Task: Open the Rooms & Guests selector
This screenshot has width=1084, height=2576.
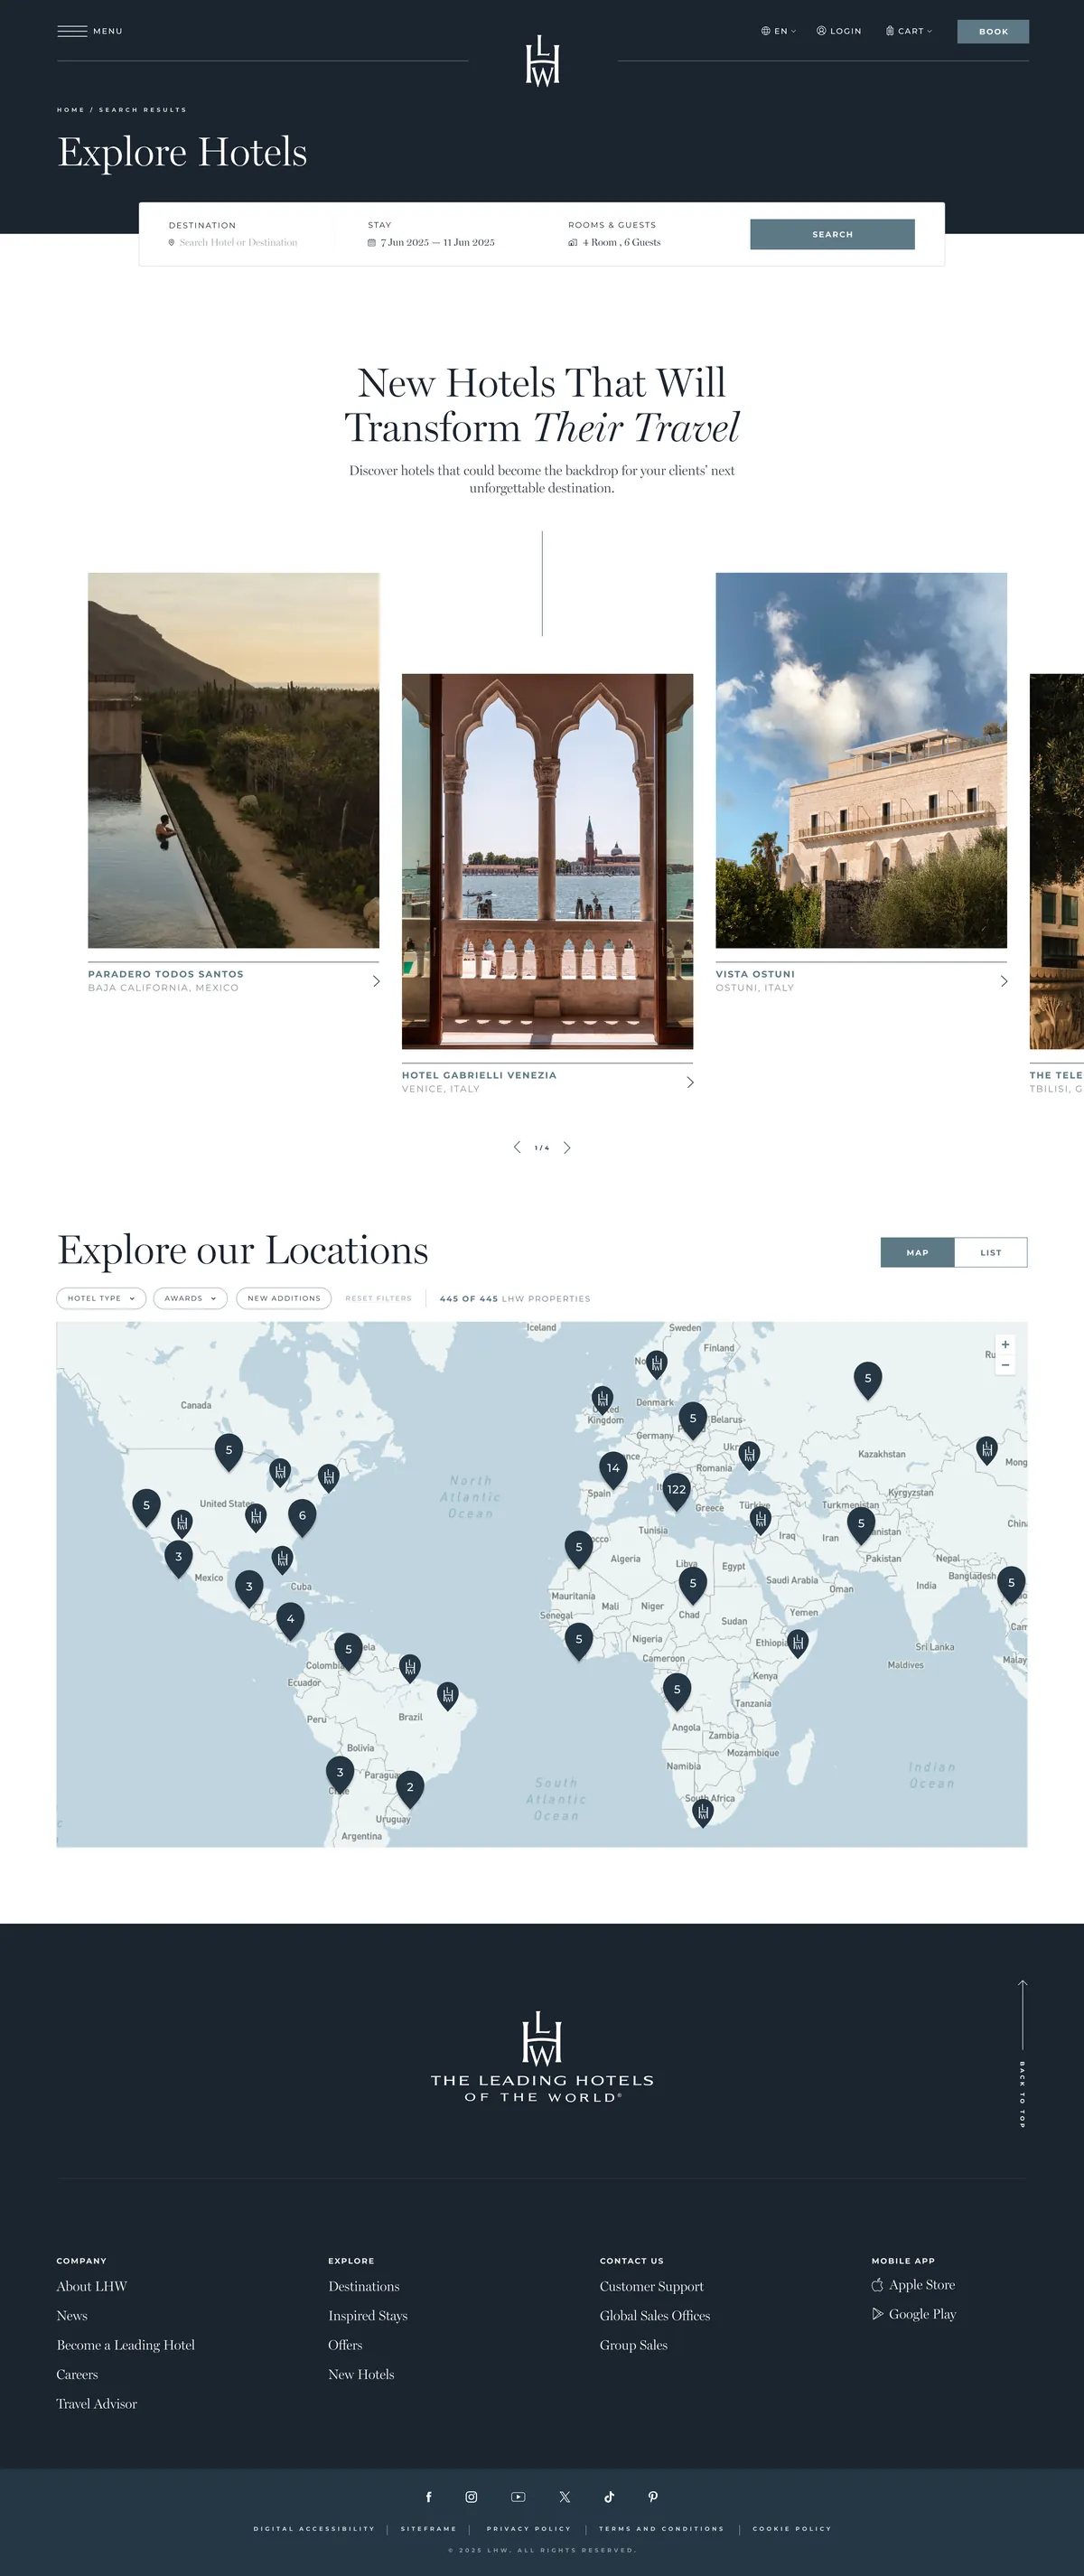Action: [614, 242]
